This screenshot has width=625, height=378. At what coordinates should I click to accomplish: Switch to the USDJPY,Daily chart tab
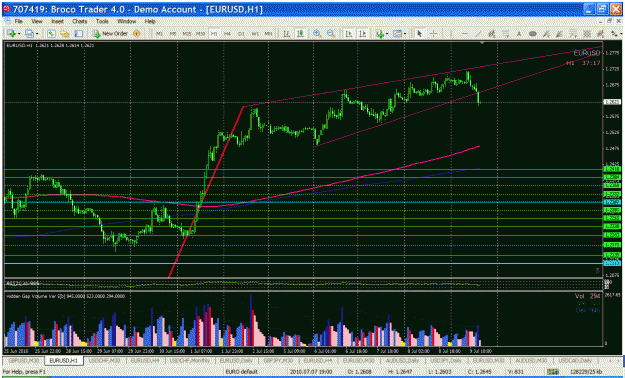point(446,360)
